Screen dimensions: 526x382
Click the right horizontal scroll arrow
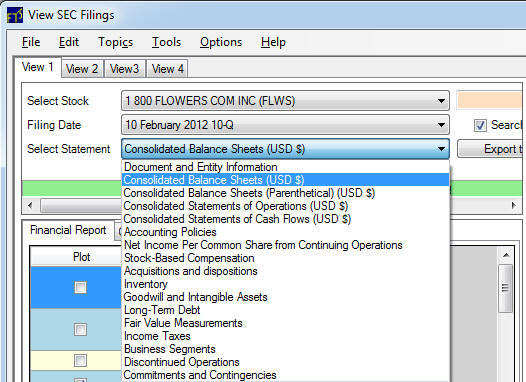click(514, 205)
